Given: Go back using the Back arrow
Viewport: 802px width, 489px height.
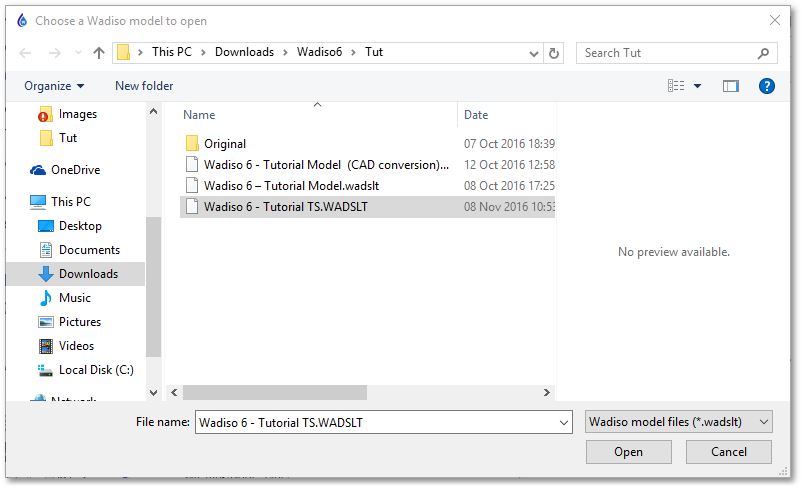Looking at the screenshot, I should pyautogui.click(x=25, y=53).
